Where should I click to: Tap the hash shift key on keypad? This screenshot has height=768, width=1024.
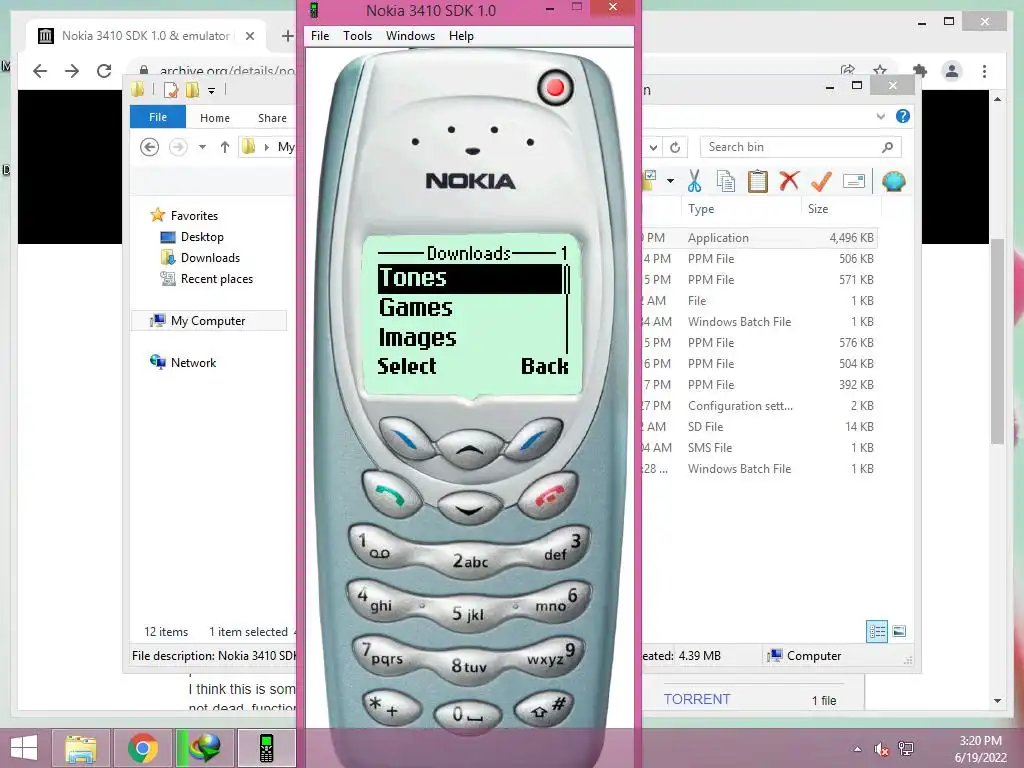[x=546, y=707]
